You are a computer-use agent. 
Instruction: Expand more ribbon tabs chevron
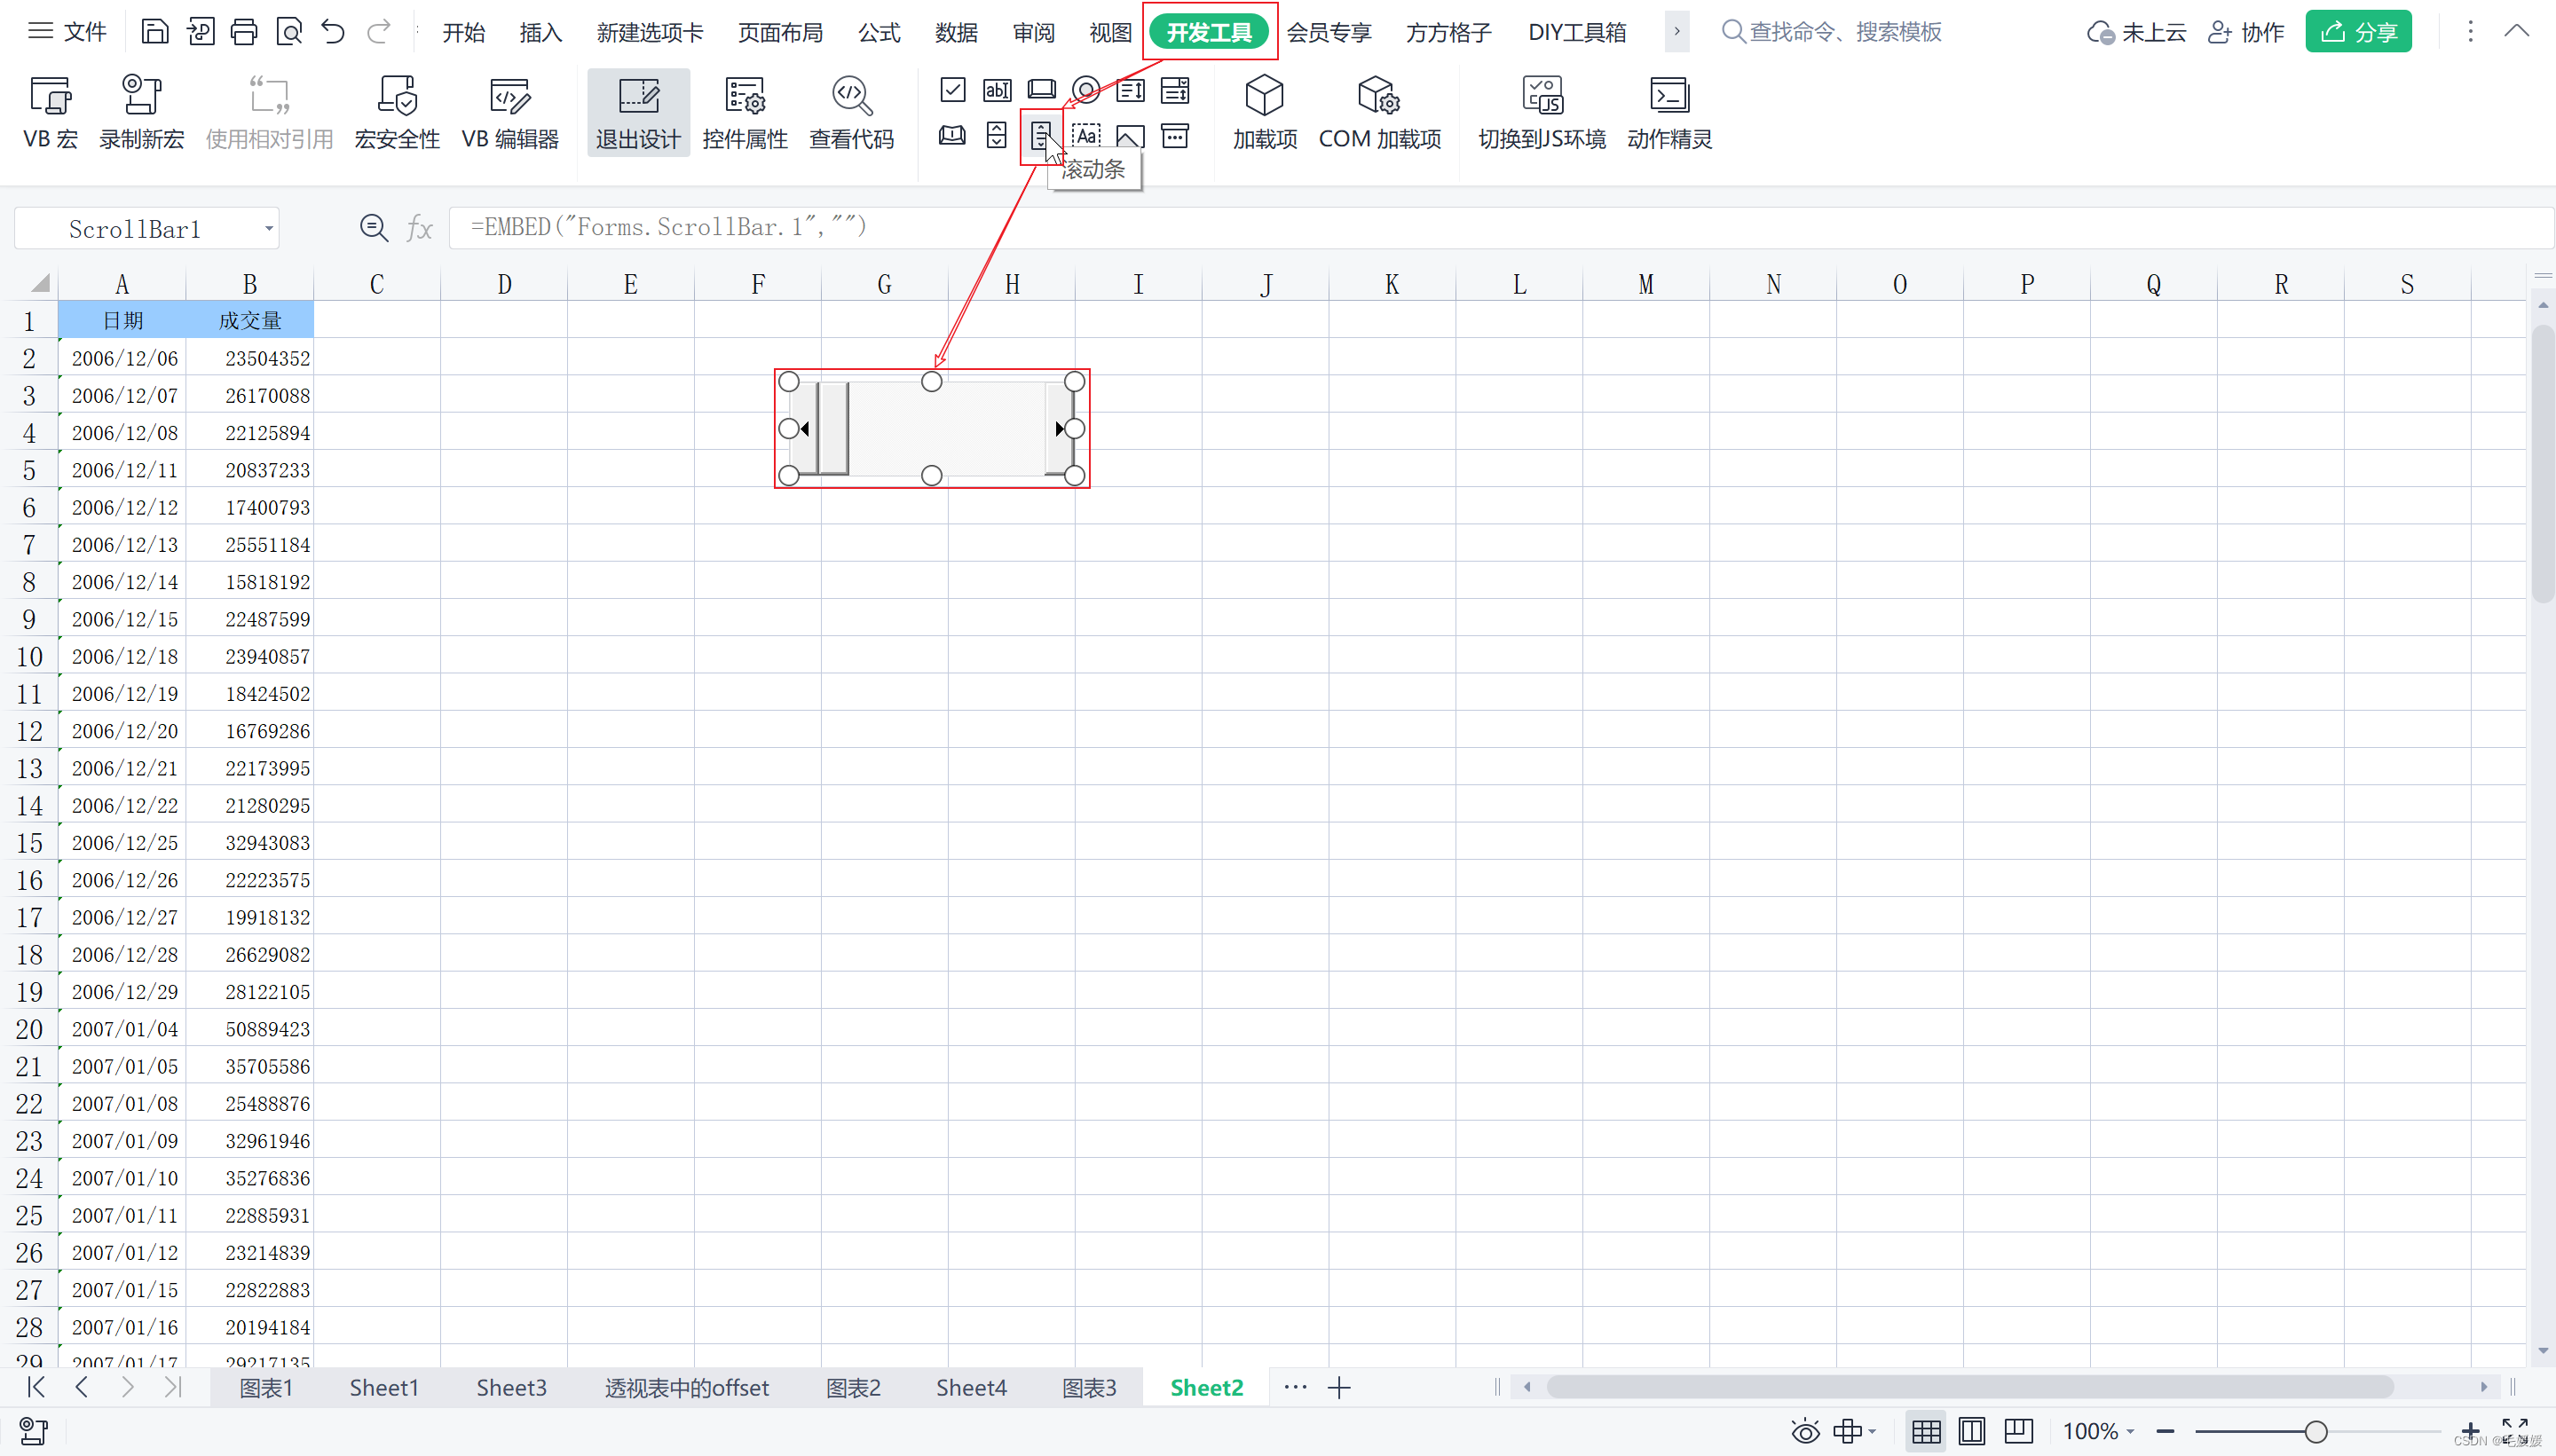[1677, 31]
